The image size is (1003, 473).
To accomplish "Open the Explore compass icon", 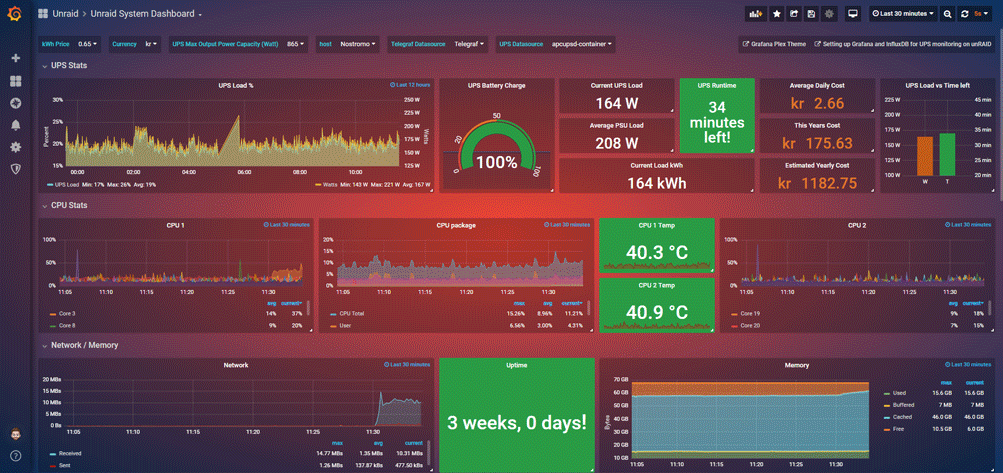I will pos(15,103).
